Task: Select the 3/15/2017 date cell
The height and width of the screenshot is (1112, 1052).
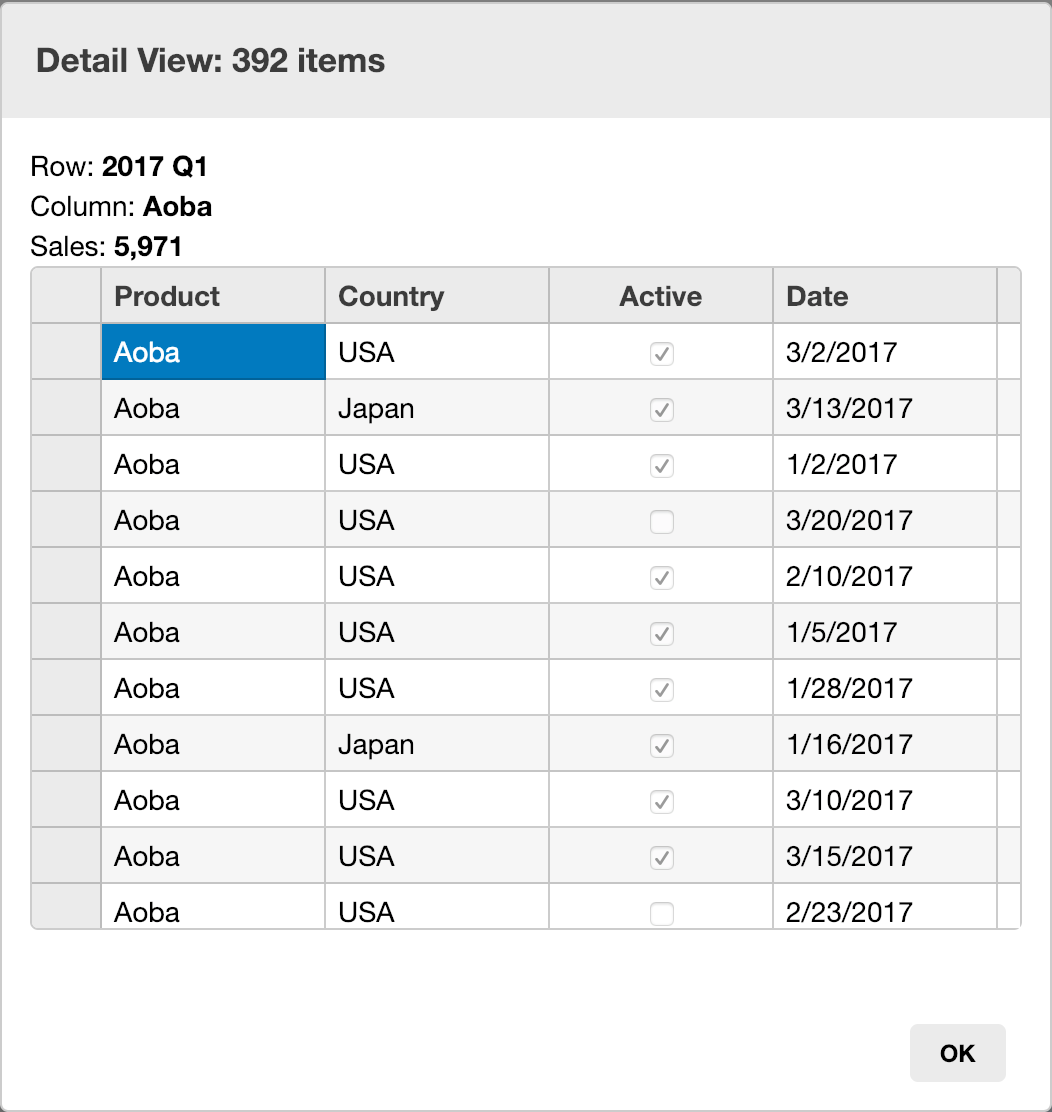Action: pos(884,856)
